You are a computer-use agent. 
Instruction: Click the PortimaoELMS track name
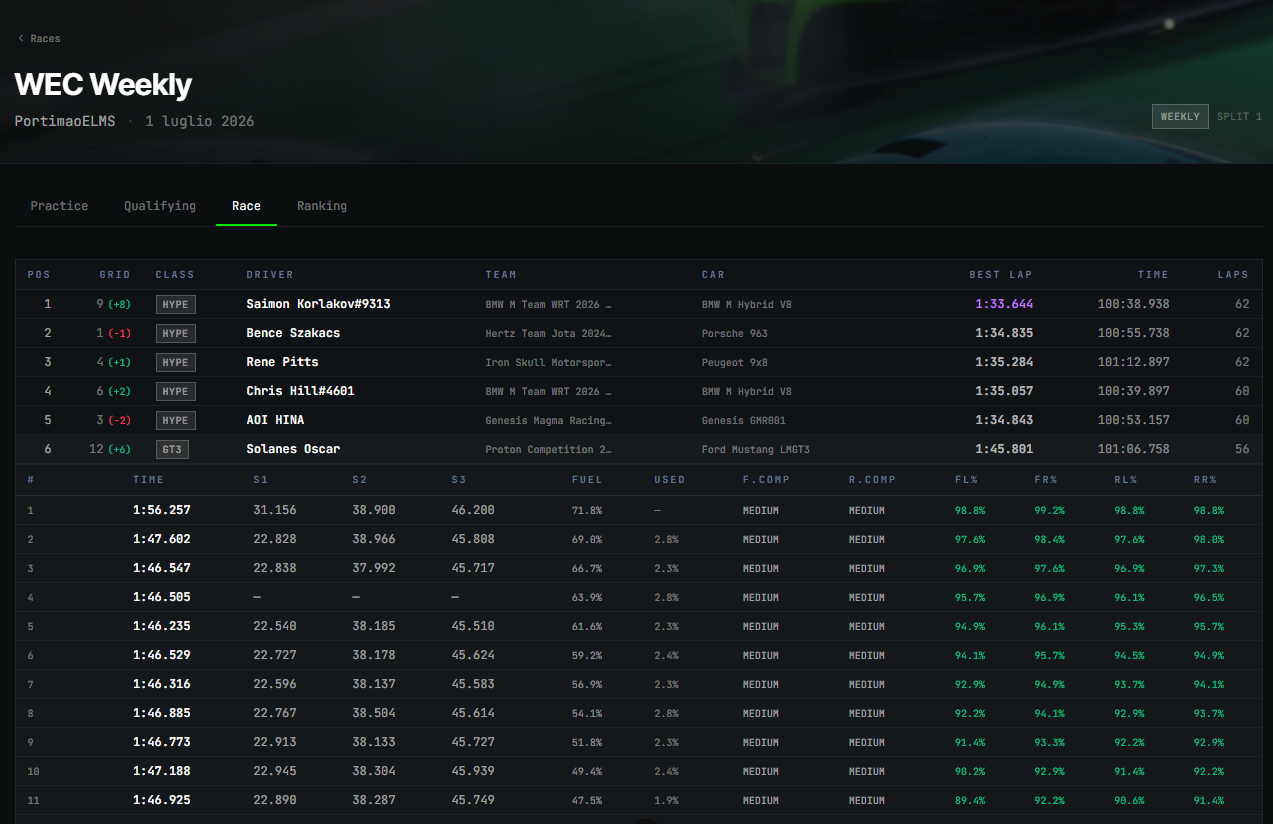coord(65,121)
